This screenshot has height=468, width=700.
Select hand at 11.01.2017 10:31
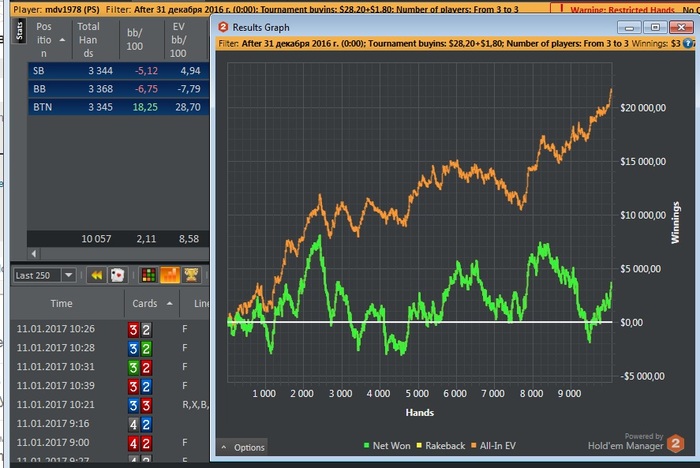pyautogui.click(x=110, y=367)
